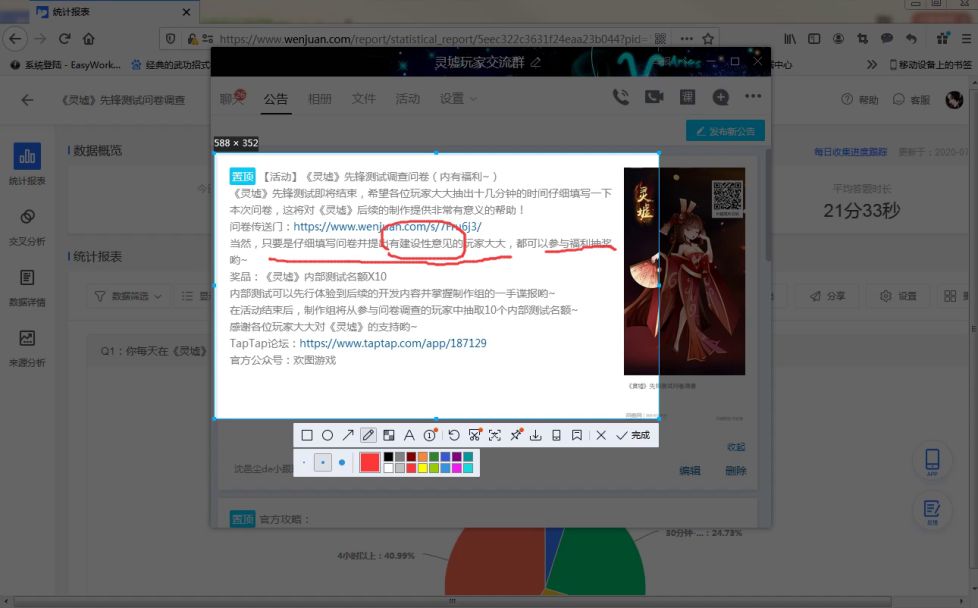Select the mosaic blur tool
The image size is (978, 608).
(x=389, y=435)
